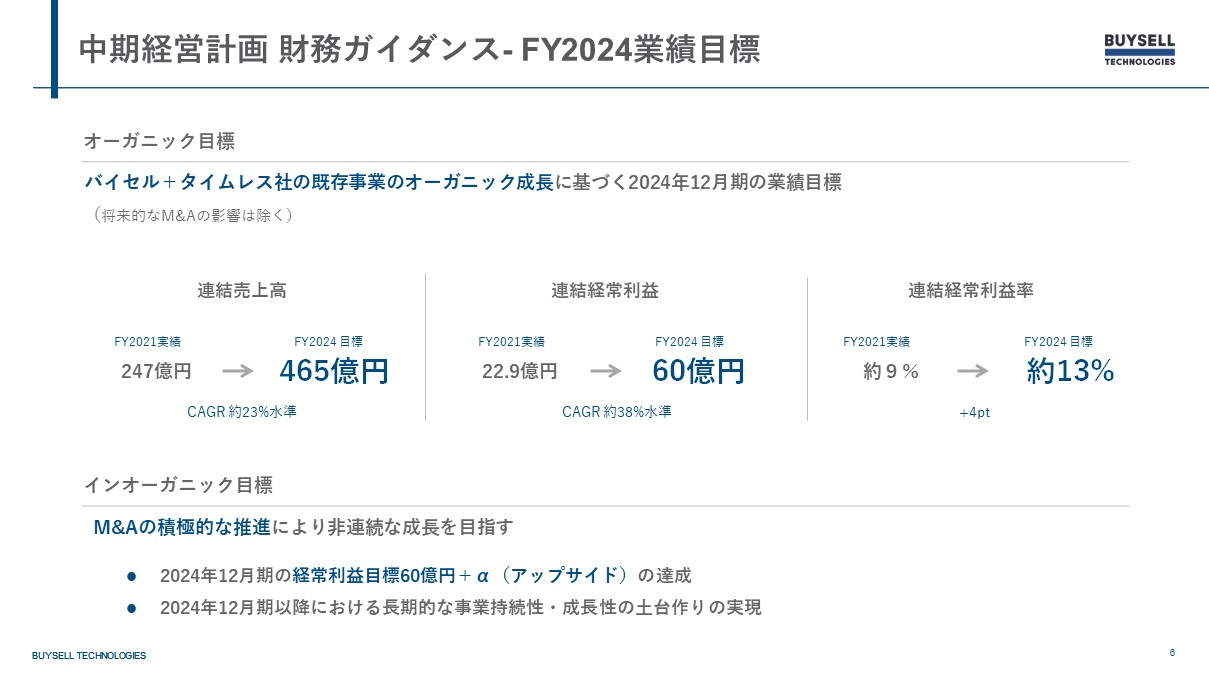The image size is (1209, 681).
Task: Click the 連結経常利益率 column heading
Action: tap(970, 291)
